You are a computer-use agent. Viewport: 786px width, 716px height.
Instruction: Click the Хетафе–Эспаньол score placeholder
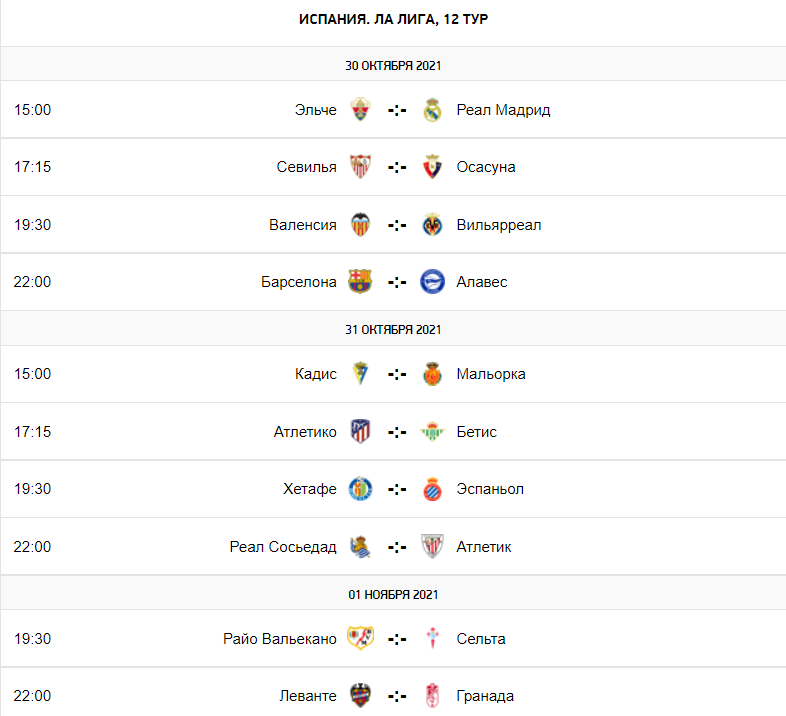coord(397,489)
